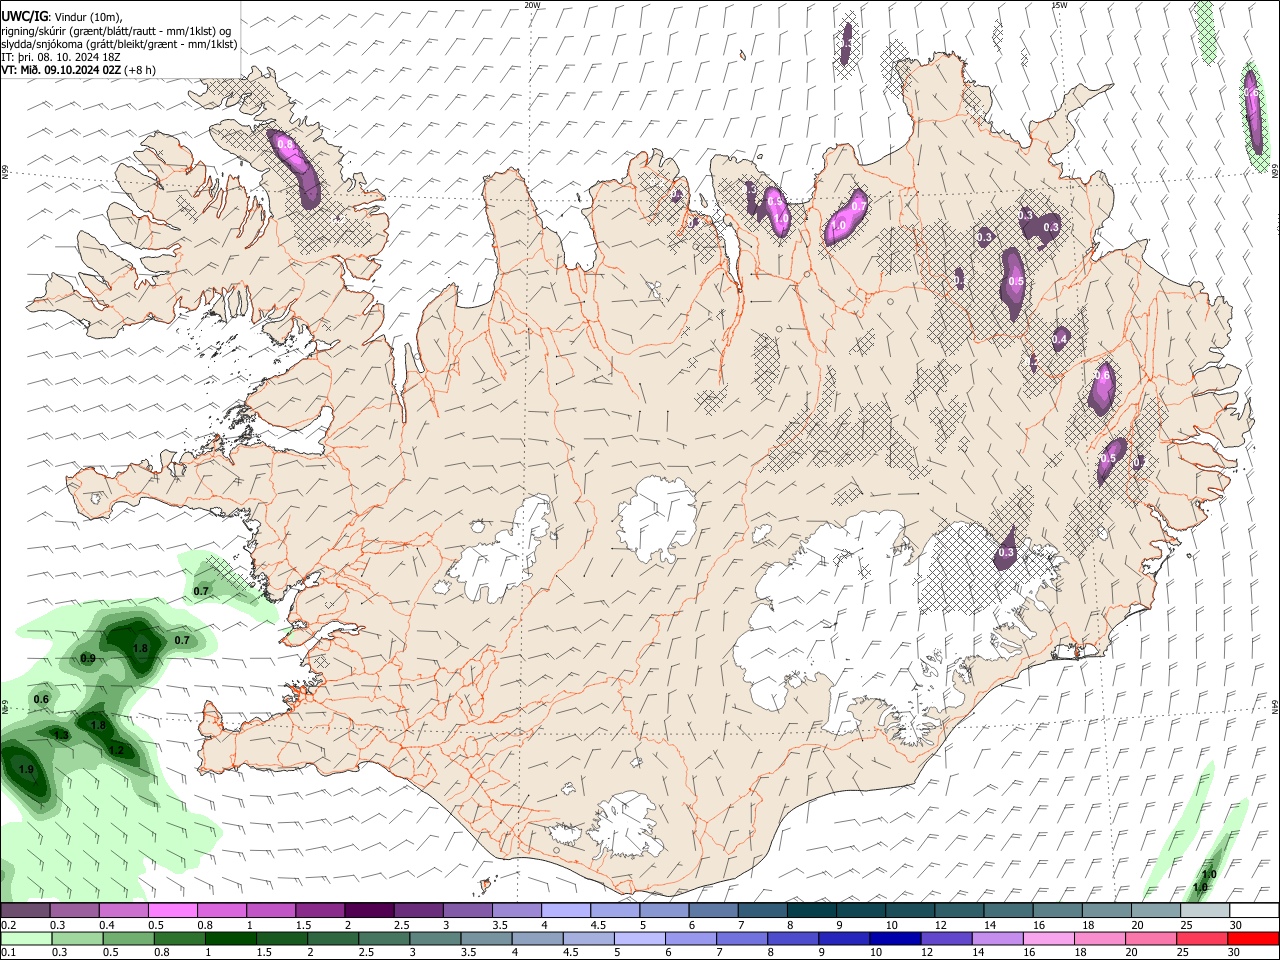Select lightest green bottom-row swatch starting at 0.1
The height and width of the screenshot is (960, 1280).
26,938
